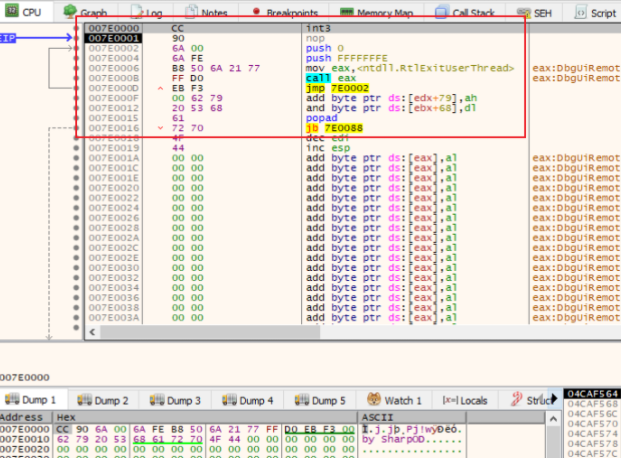The image size is (621, 458).
Task: Open the Locals tab
Action: (x=465, y=400)
